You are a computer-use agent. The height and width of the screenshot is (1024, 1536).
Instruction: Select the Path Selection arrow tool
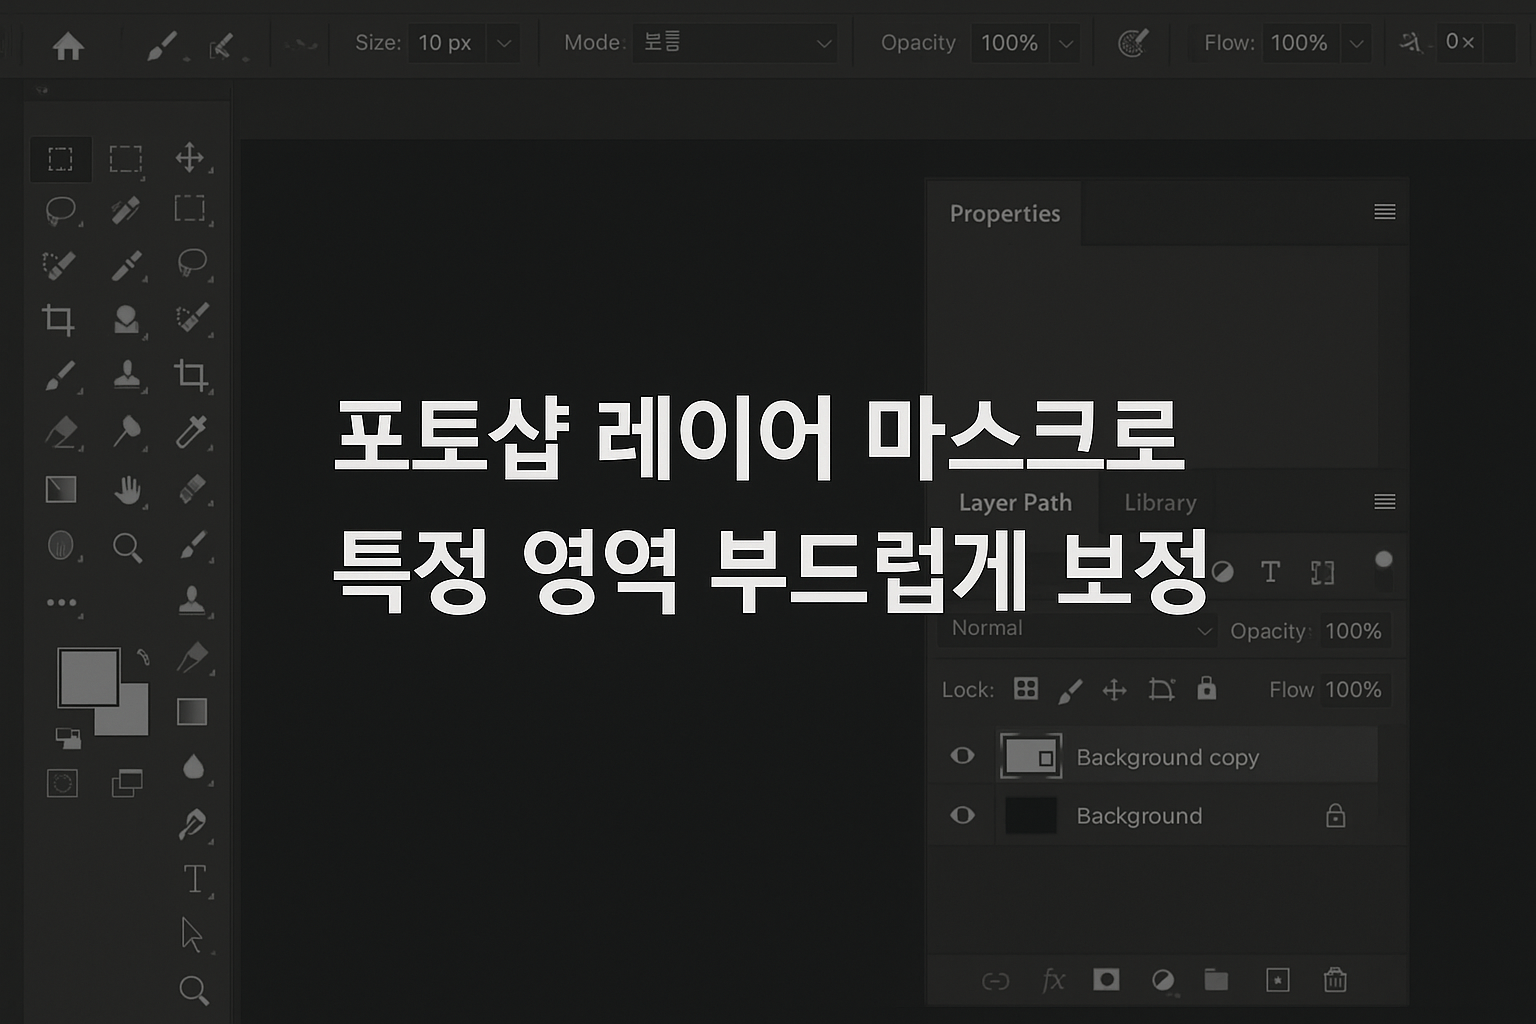(191, 934)
